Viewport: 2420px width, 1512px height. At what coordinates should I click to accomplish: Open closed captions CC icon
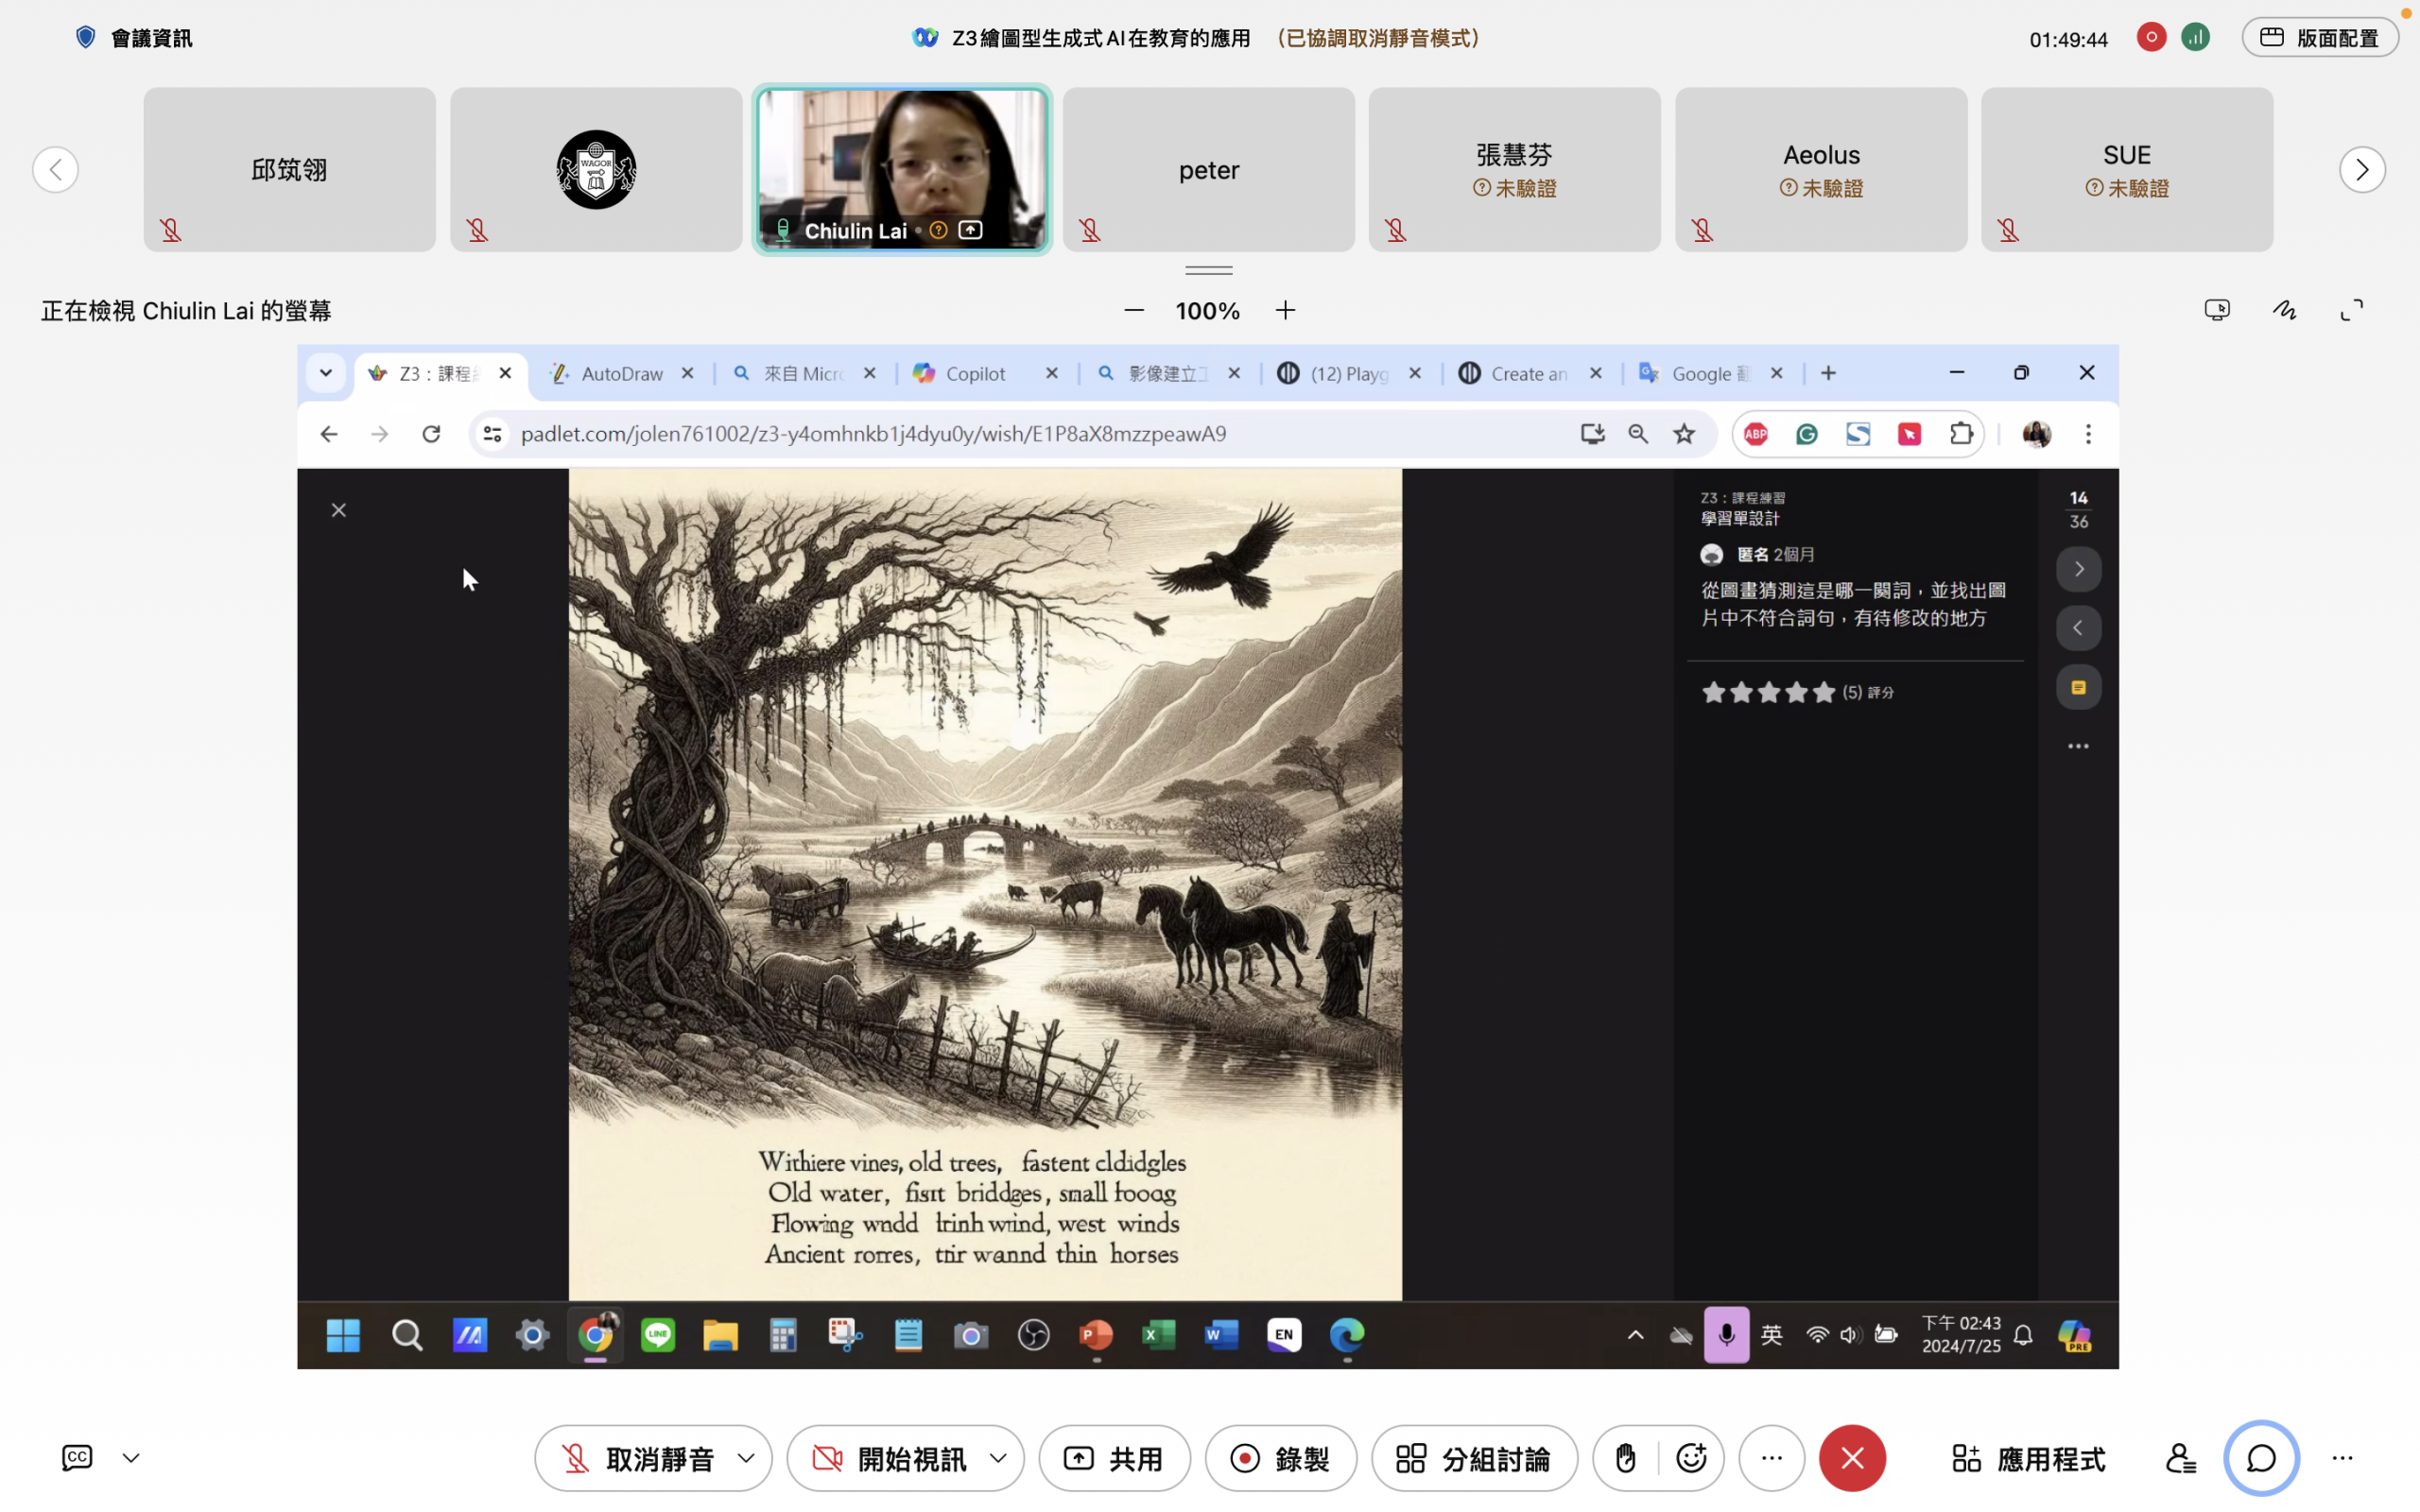pyautogui.click(x=77, y=1457)
